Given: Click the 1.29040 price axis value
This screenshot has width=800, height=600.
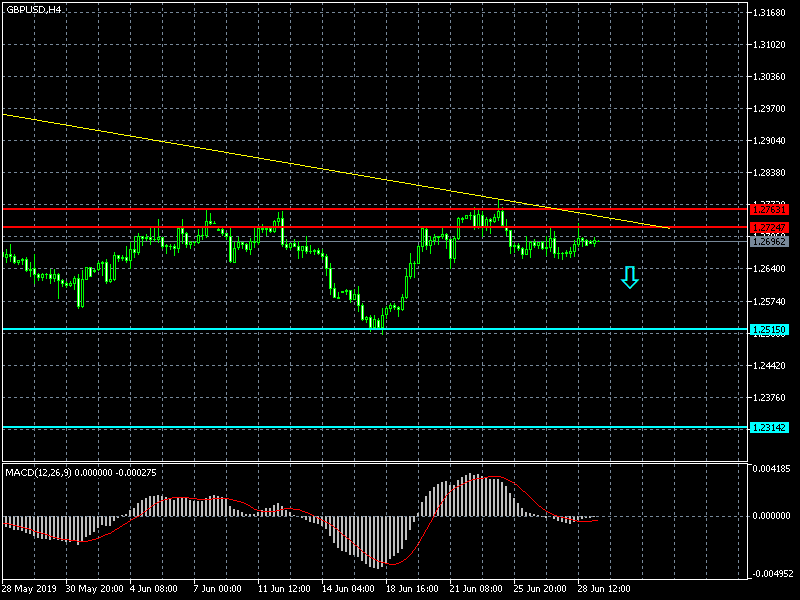Looking at the screenshot, I should click(x=769, y=141).
